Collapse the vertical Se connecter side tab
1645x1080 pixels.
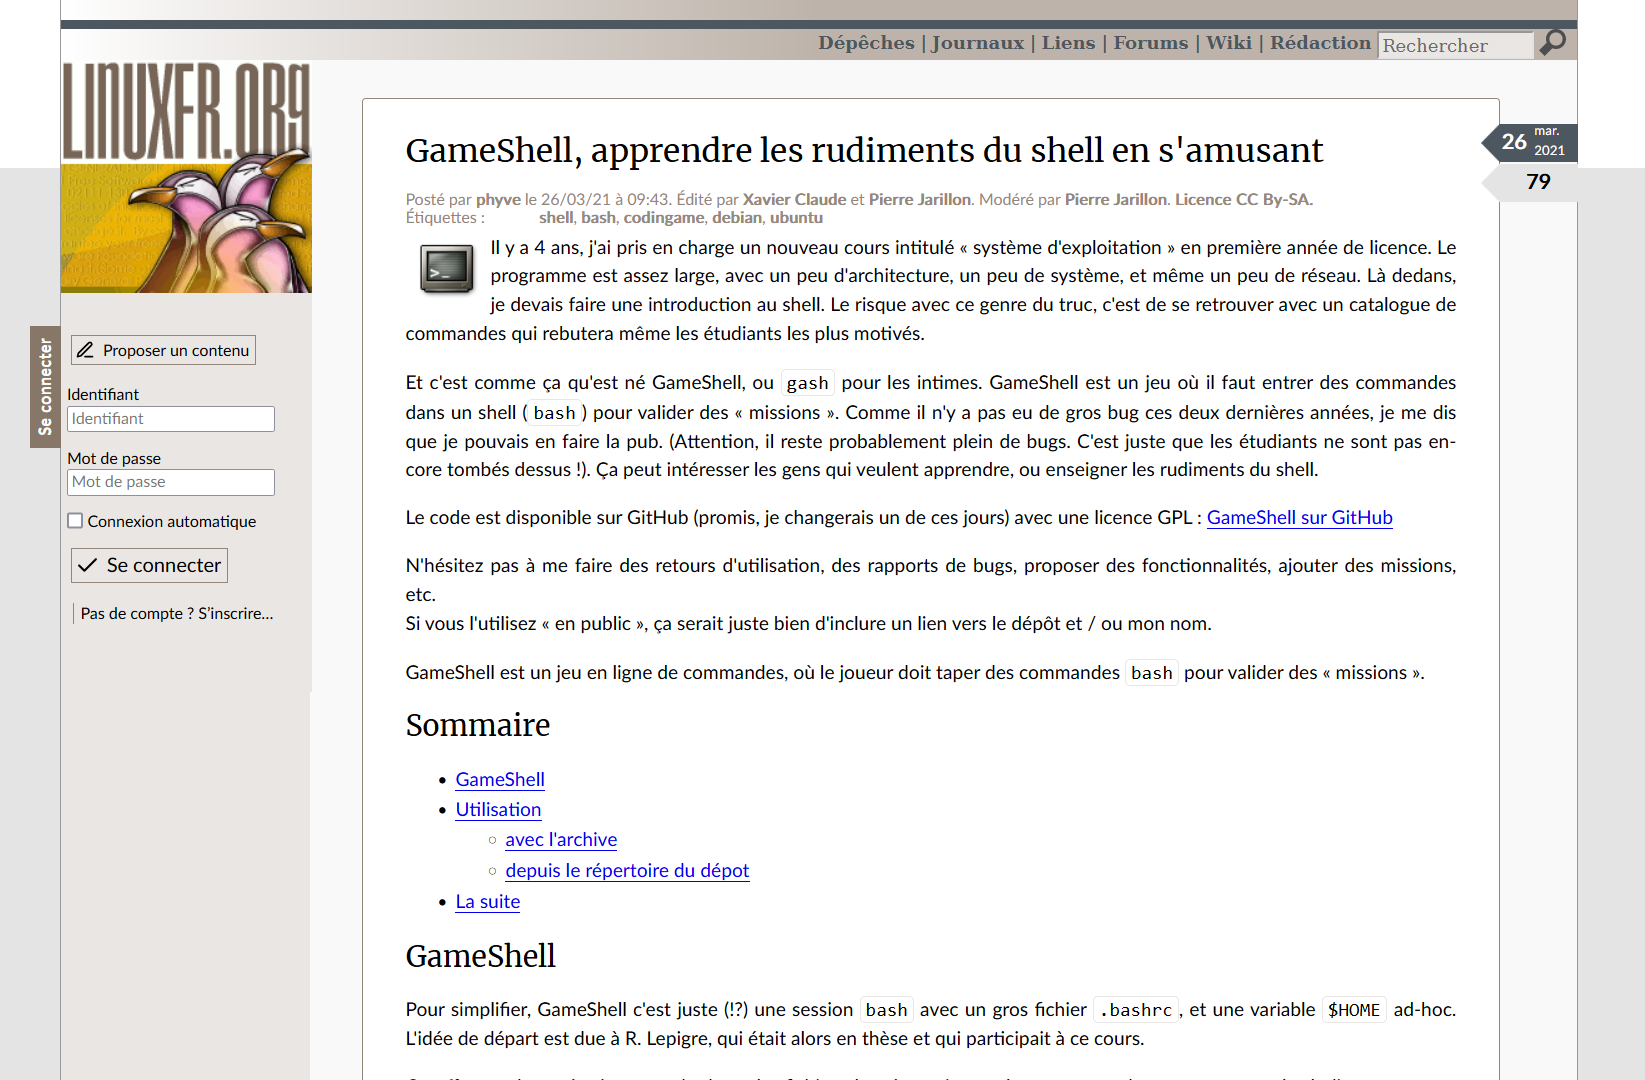click(45, 387)
